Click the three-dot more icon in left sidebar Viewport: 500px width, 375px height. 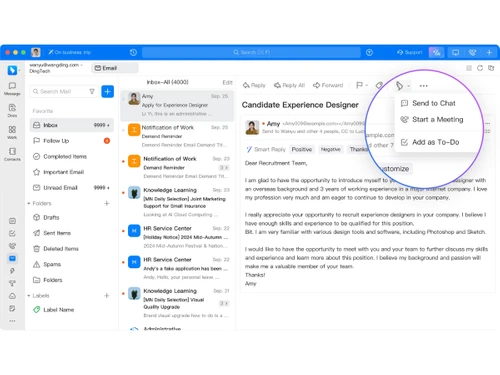coord(12,321)
